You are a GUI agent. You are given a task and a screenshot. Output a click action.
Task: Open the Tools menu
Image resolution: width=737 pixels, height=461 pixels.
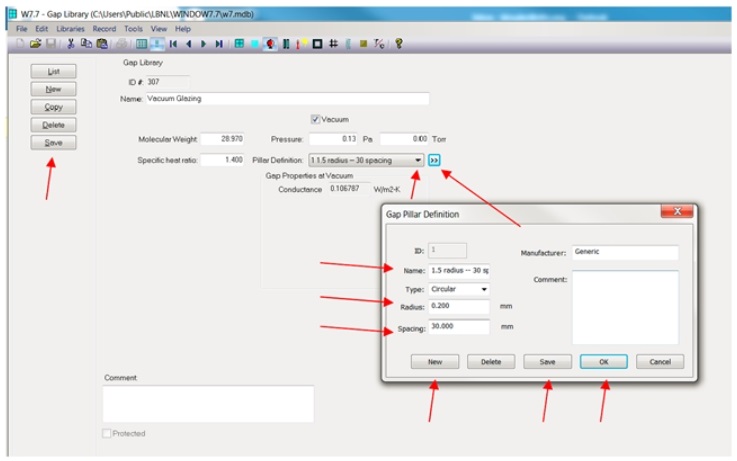click(x=132, y=29)
